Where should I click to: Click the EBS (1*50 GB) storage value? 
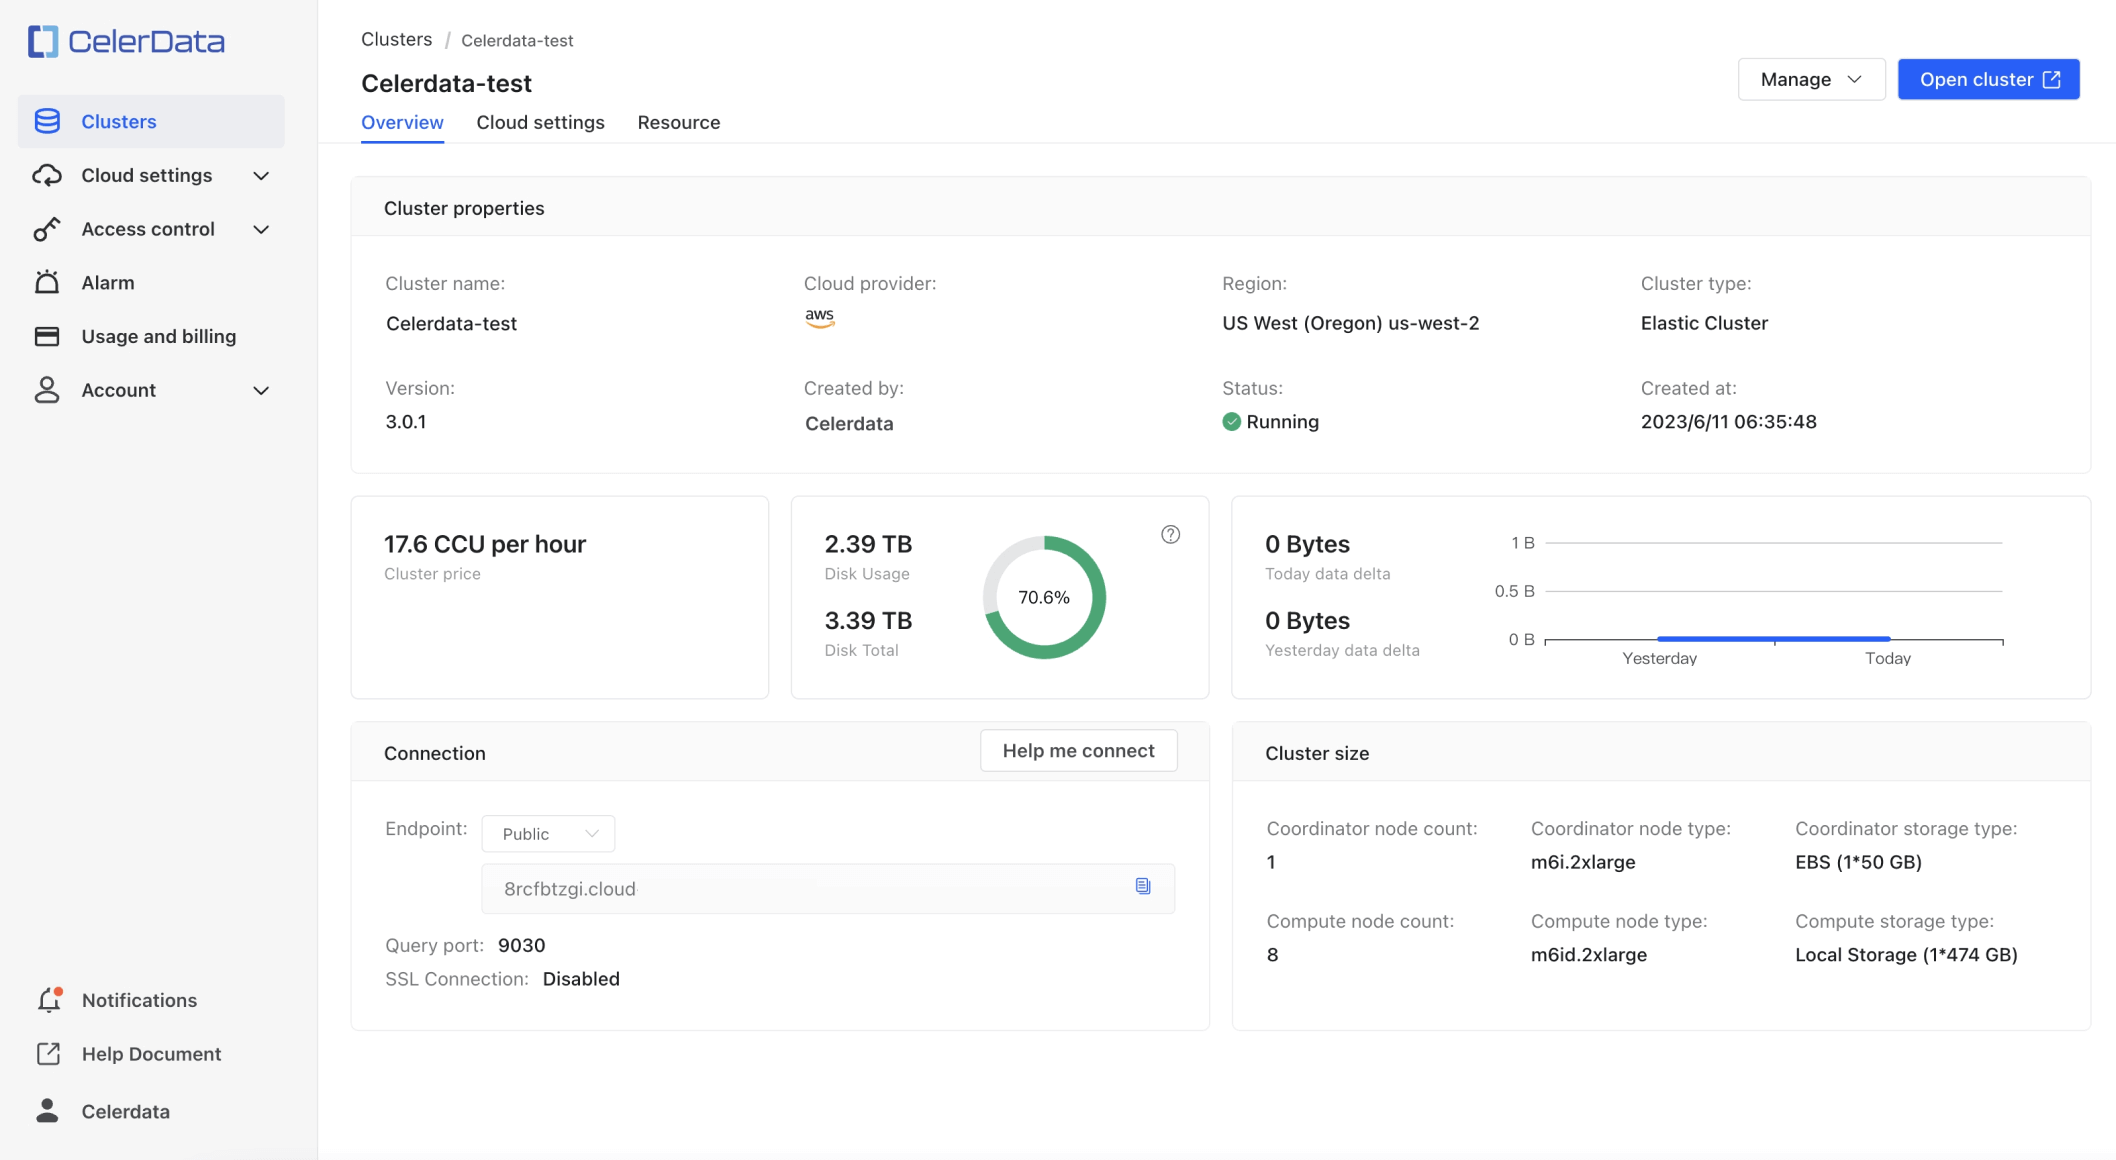[1858, 861]
